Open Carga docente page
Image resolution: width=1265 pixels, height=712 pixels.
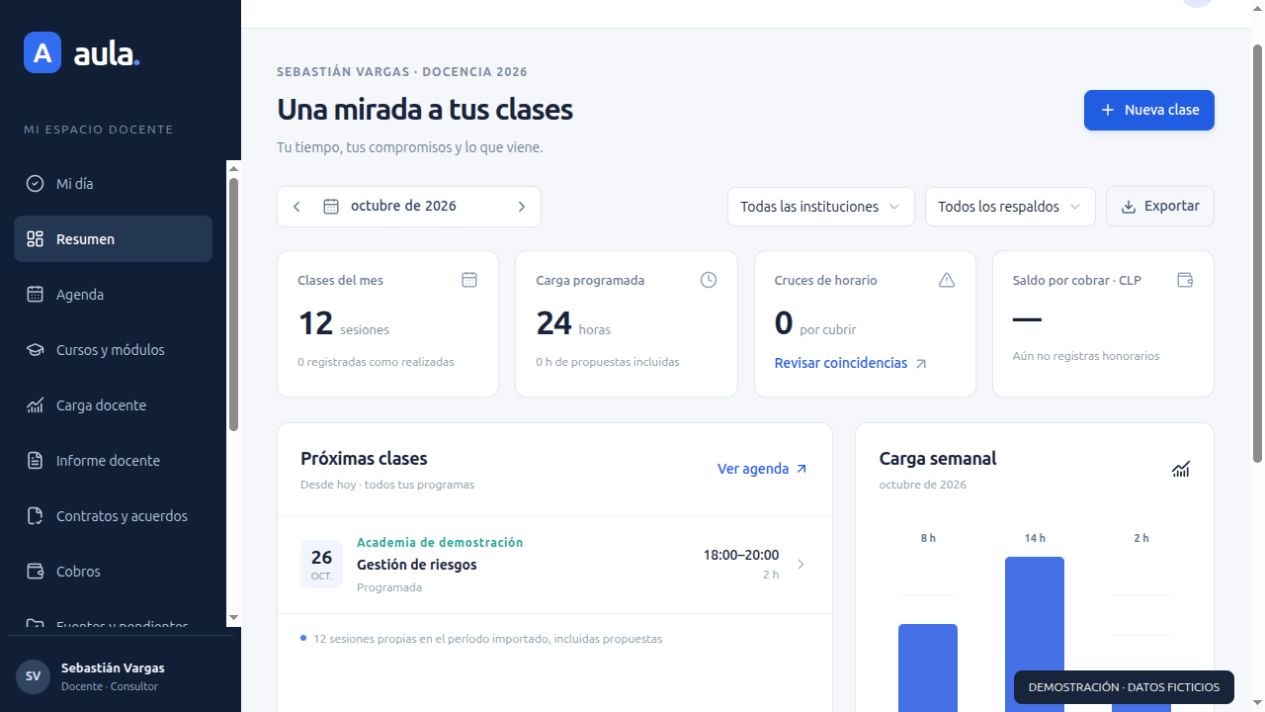[x=113, y=405]
